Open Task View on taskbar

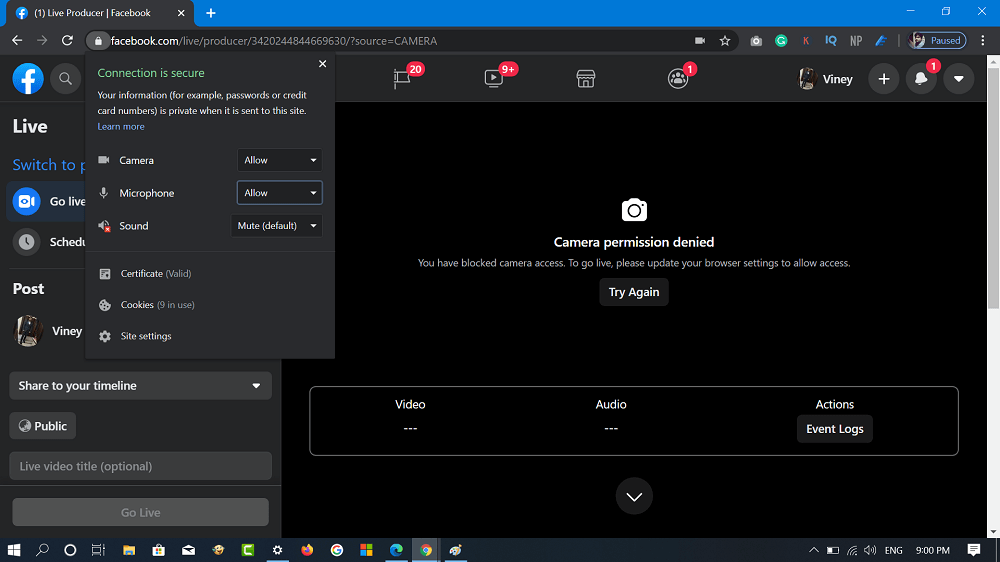(x=98, y=550)
